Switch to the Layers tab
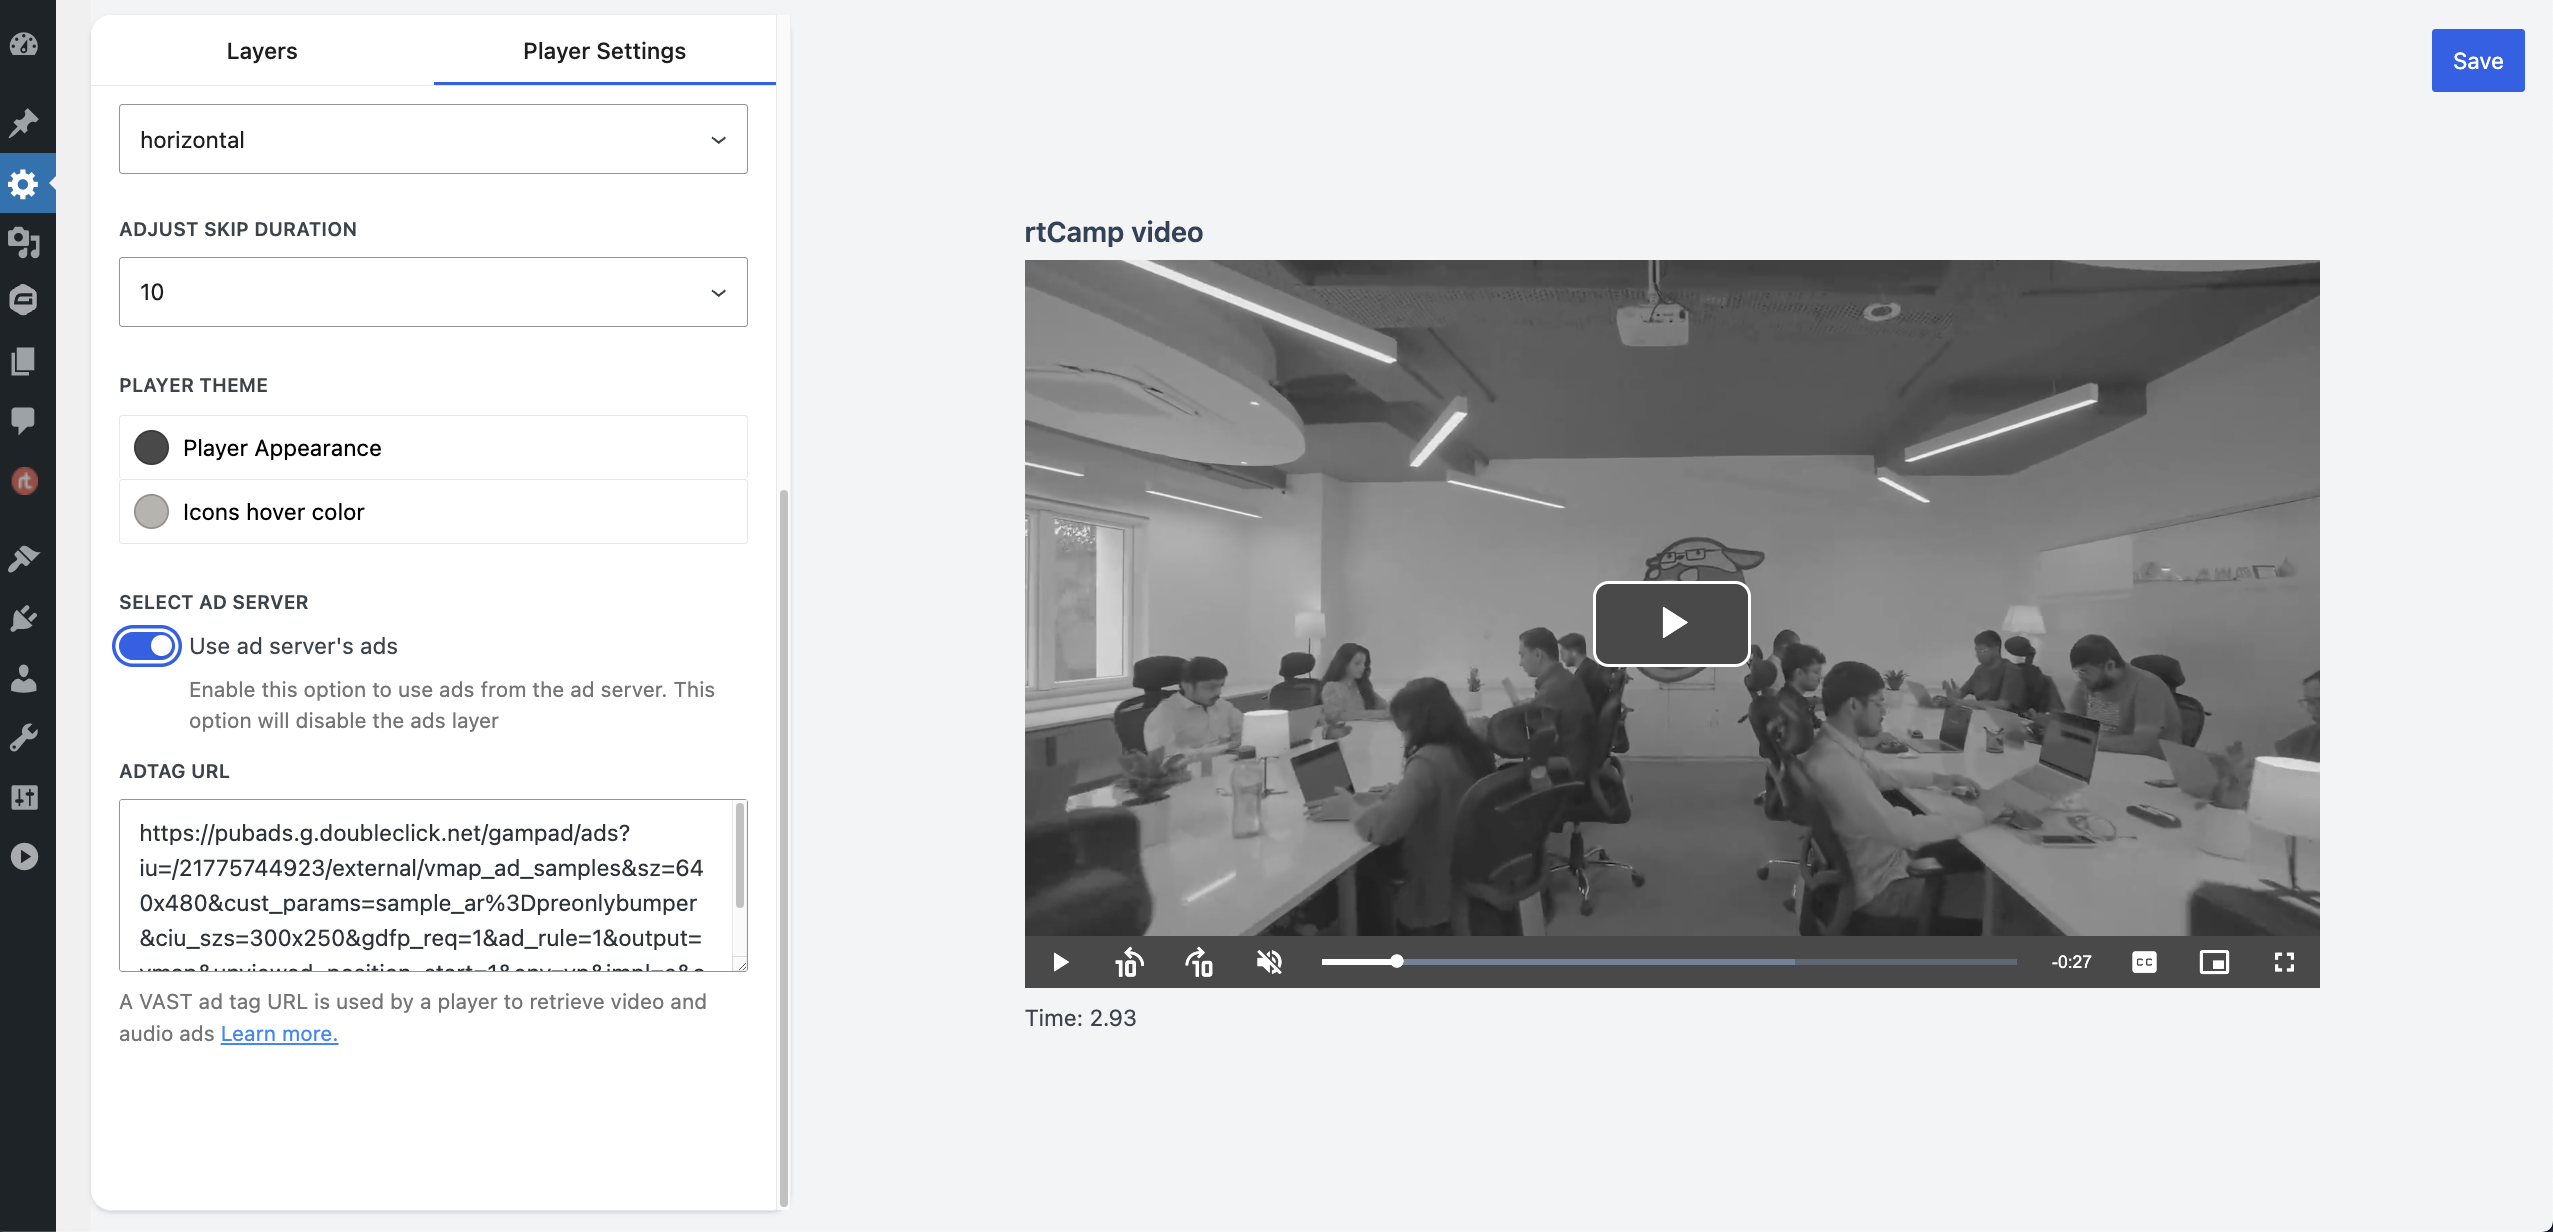 (262, 51)
